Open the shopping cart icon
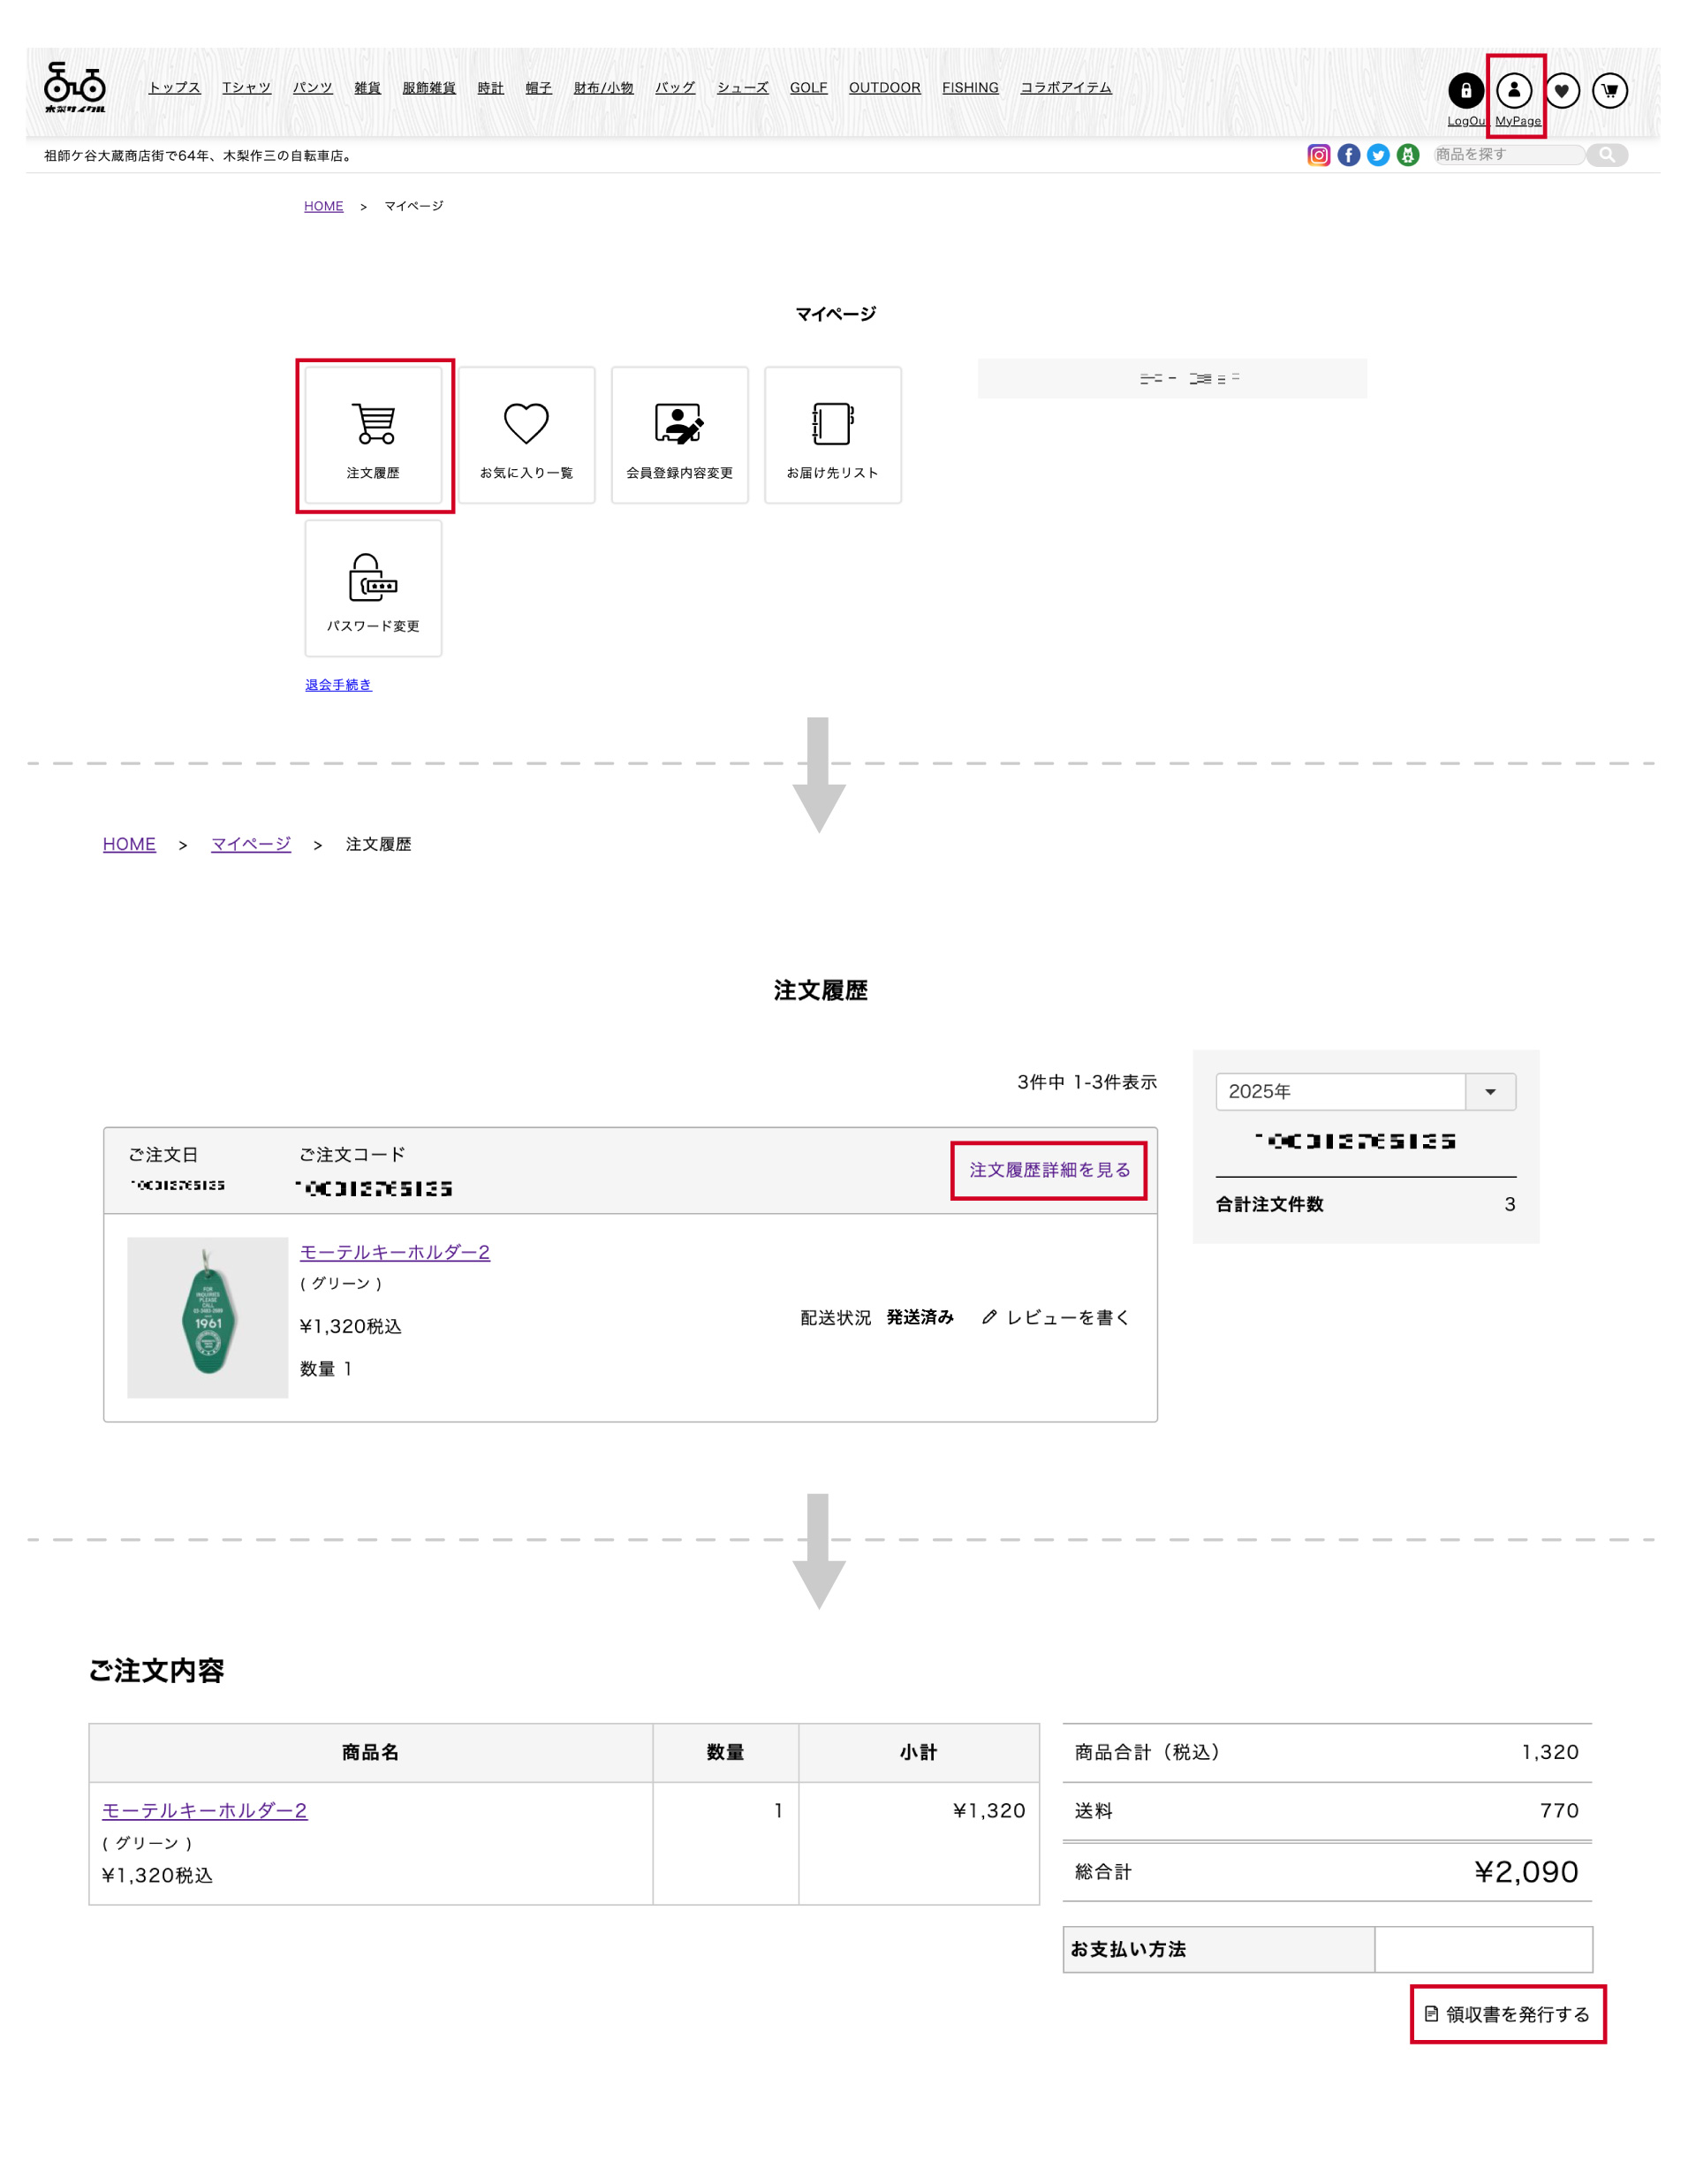1696x2184 pixels. click(1609, 91)
